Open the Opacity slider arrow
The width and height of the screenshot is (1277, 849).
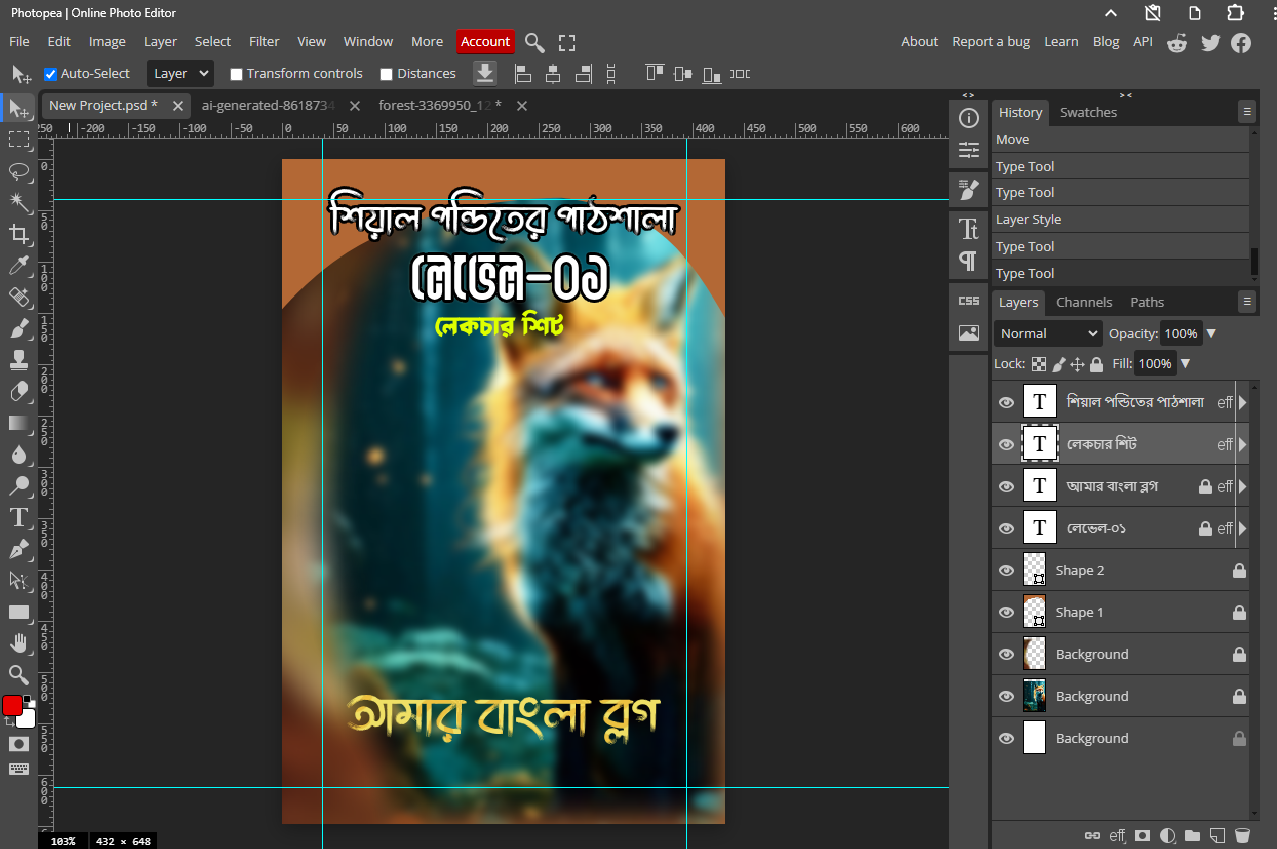pos(1211,333)
